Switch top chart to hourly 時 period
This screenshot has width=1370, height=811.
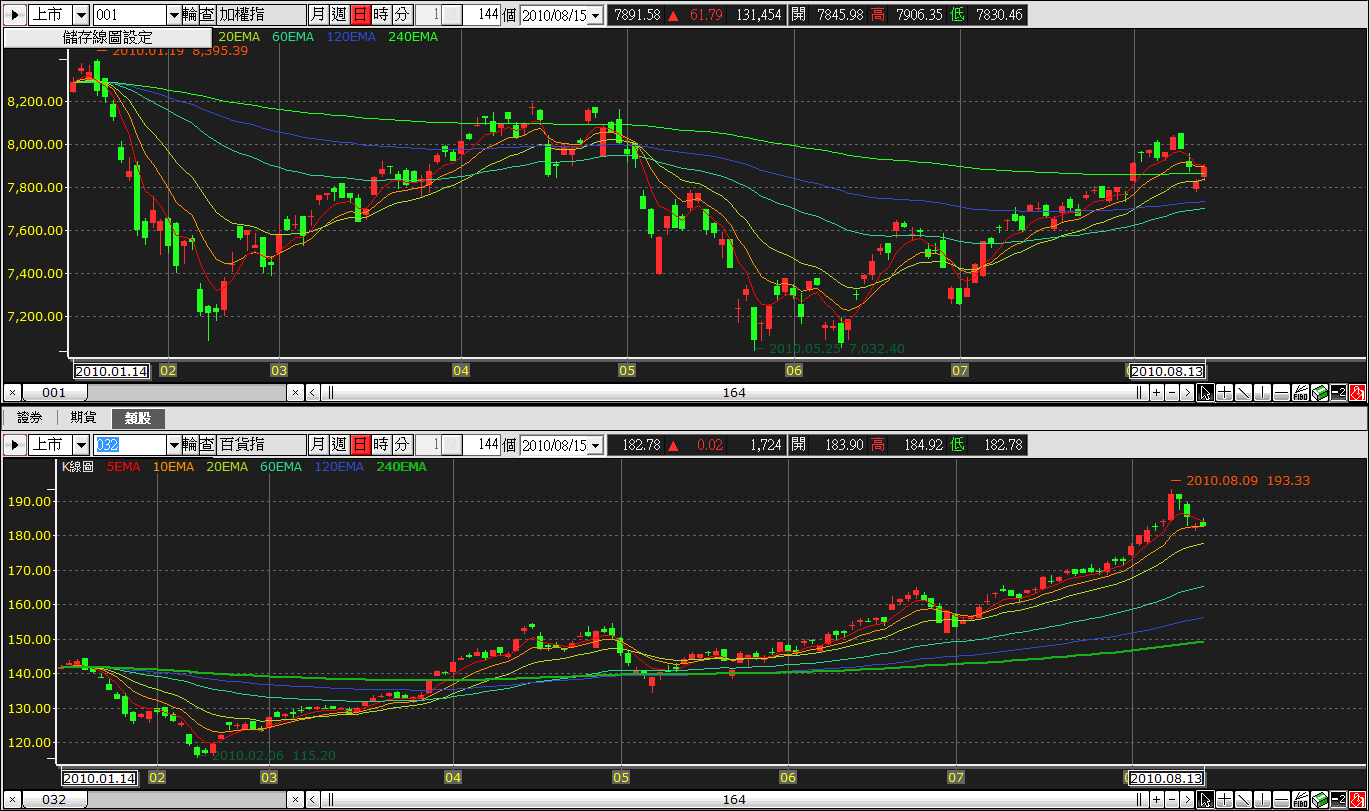[x=381, y=15]
